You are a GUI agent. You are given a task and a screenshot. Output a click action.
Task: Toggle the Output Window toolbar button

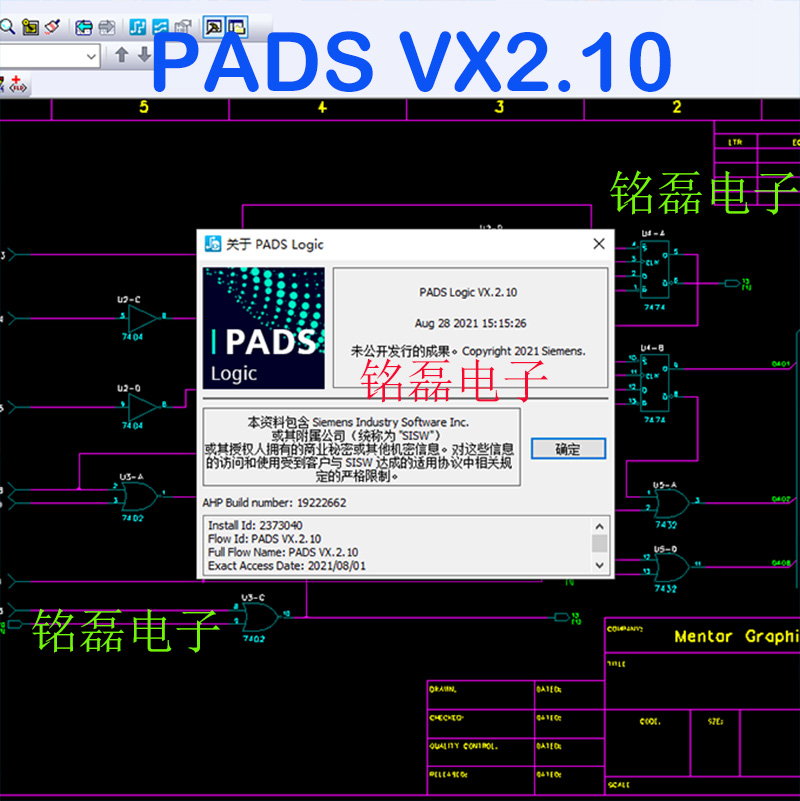(214, 27)
